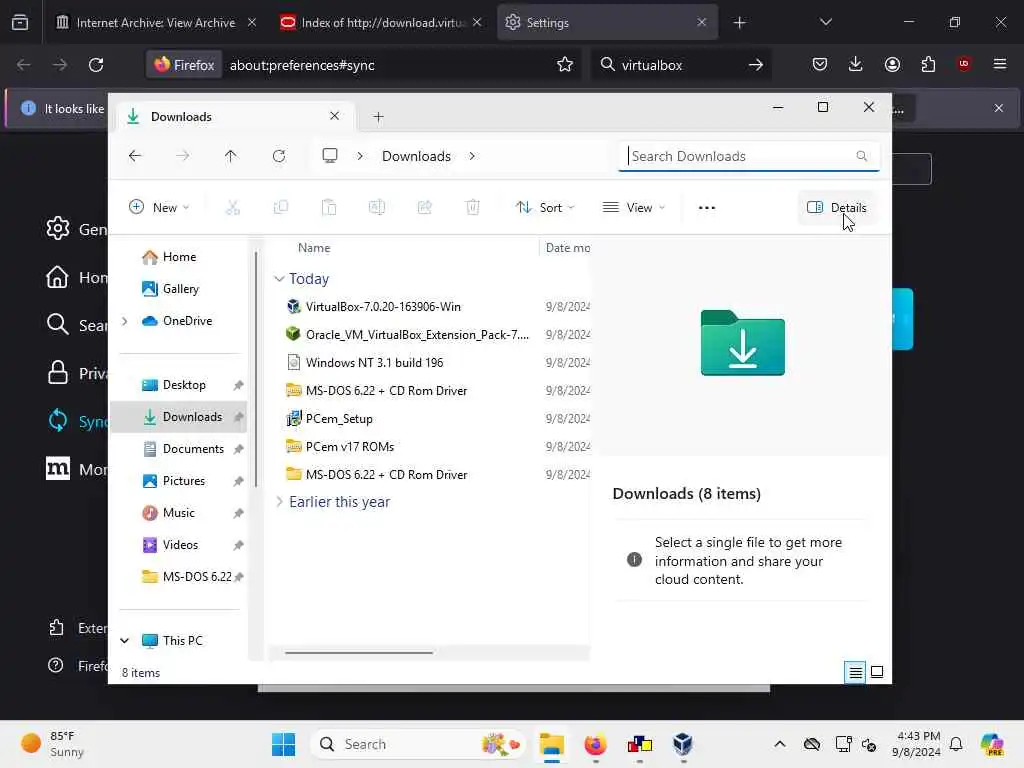Click the Rename icon in Explorer toolbar
This screenshot has width=1024, height=768.
[377, 208]
